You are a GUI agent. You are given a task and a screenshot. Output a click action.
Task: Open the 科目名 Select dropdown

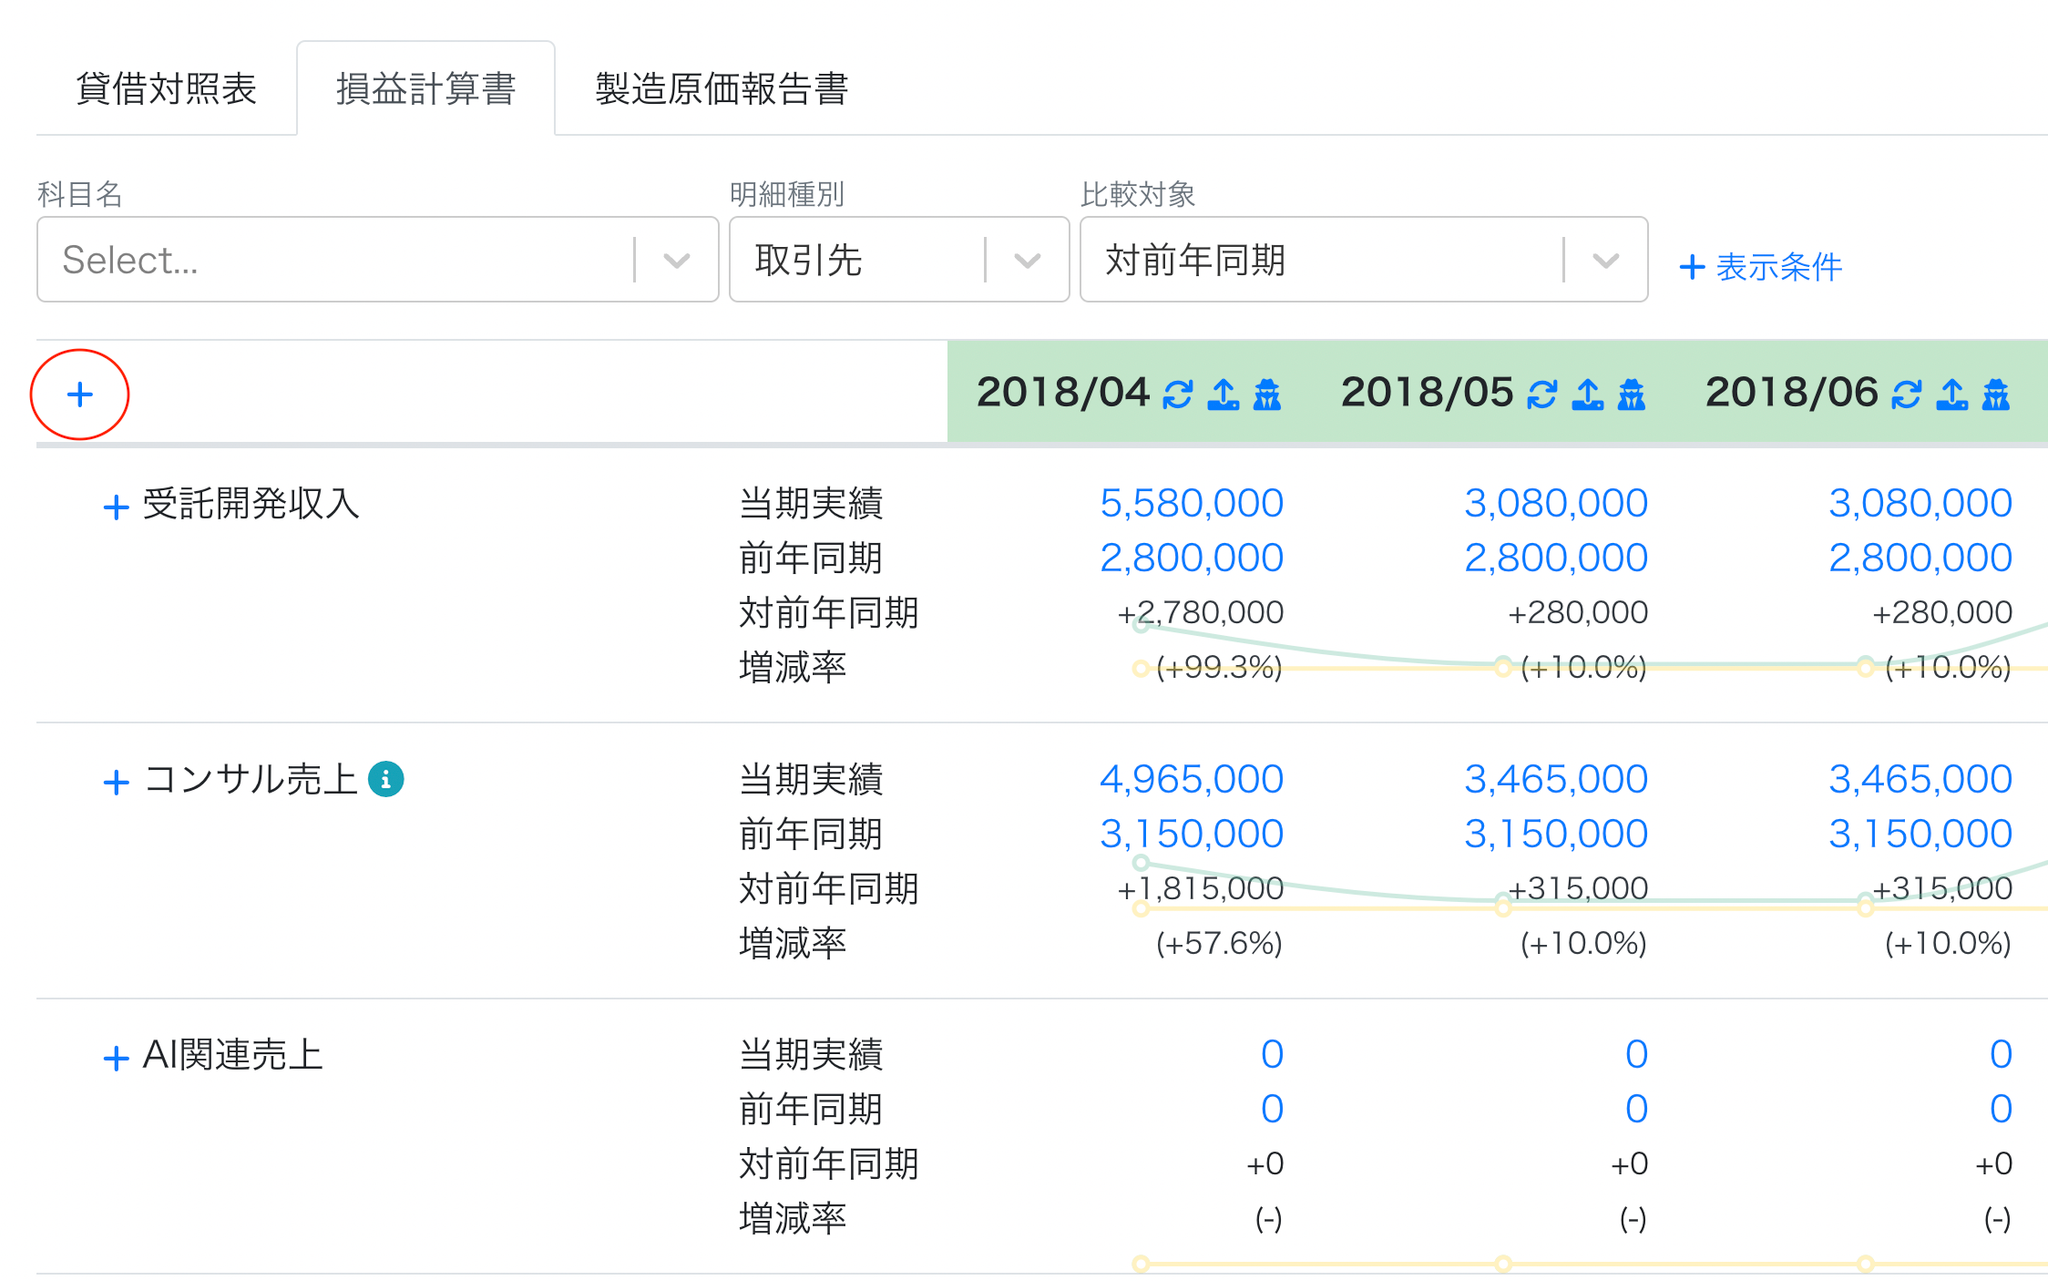(378, 260)
